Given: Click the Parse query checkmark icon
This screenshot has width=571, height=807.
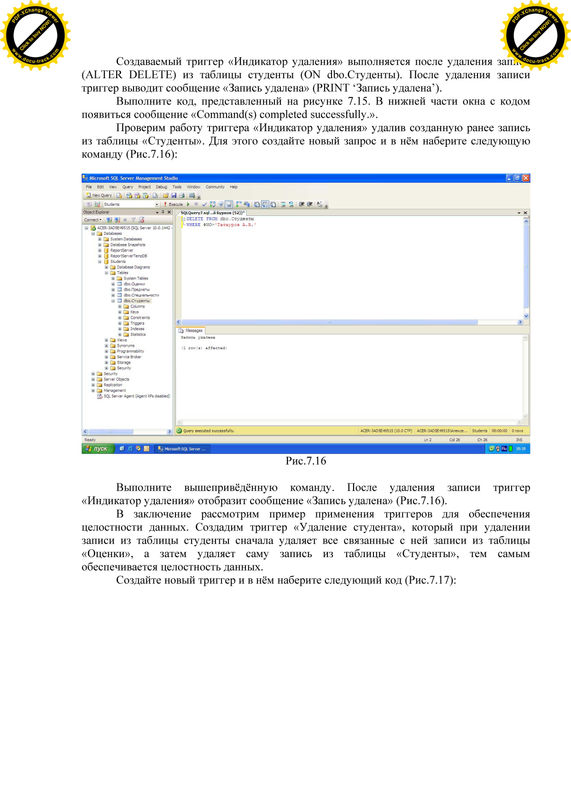Looking at the screenshot, I should [204, 204].
